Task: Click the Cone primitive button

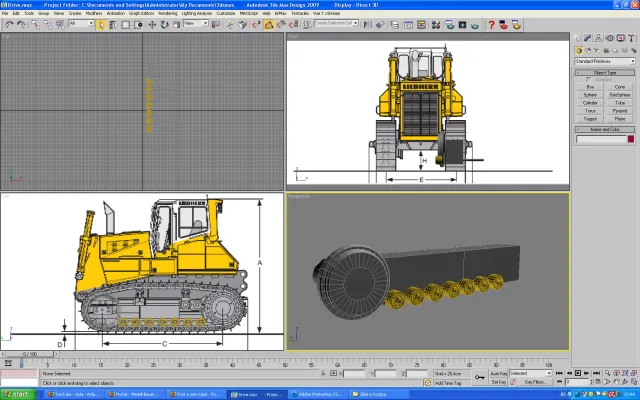Action: point(620,87)
